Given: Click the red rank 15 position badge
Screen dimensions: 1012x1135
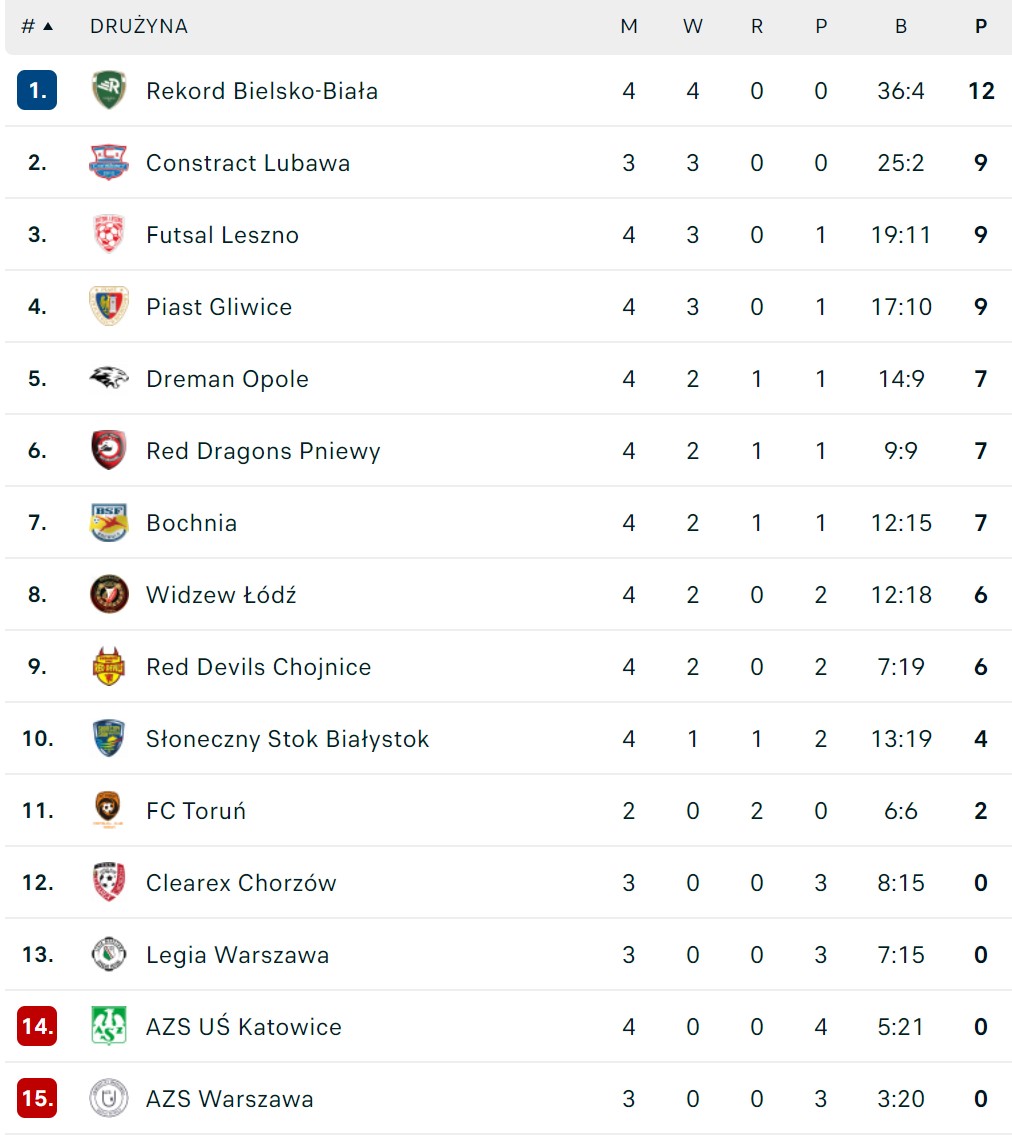Looking at the screenshot, I should click(x=37, y=1099).
